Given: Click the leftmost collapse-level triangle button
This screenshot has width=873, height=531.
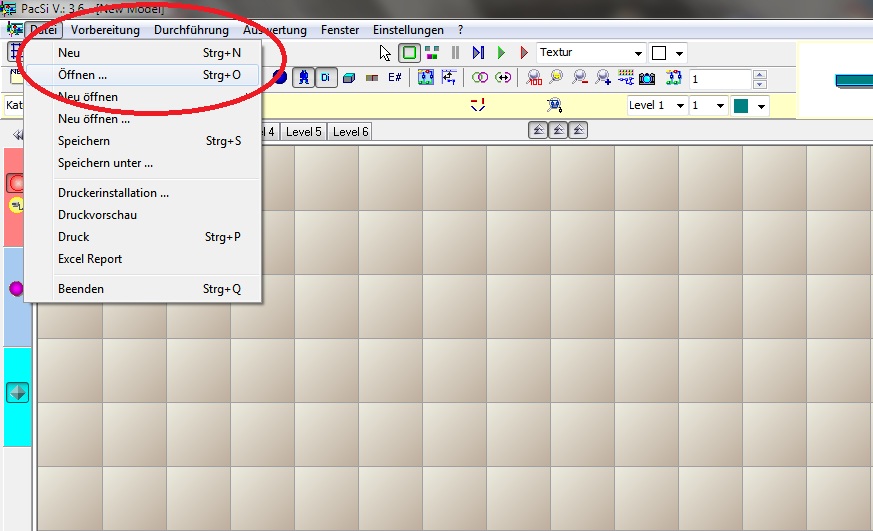Looking at the screenshot, I should click(538, 130).
